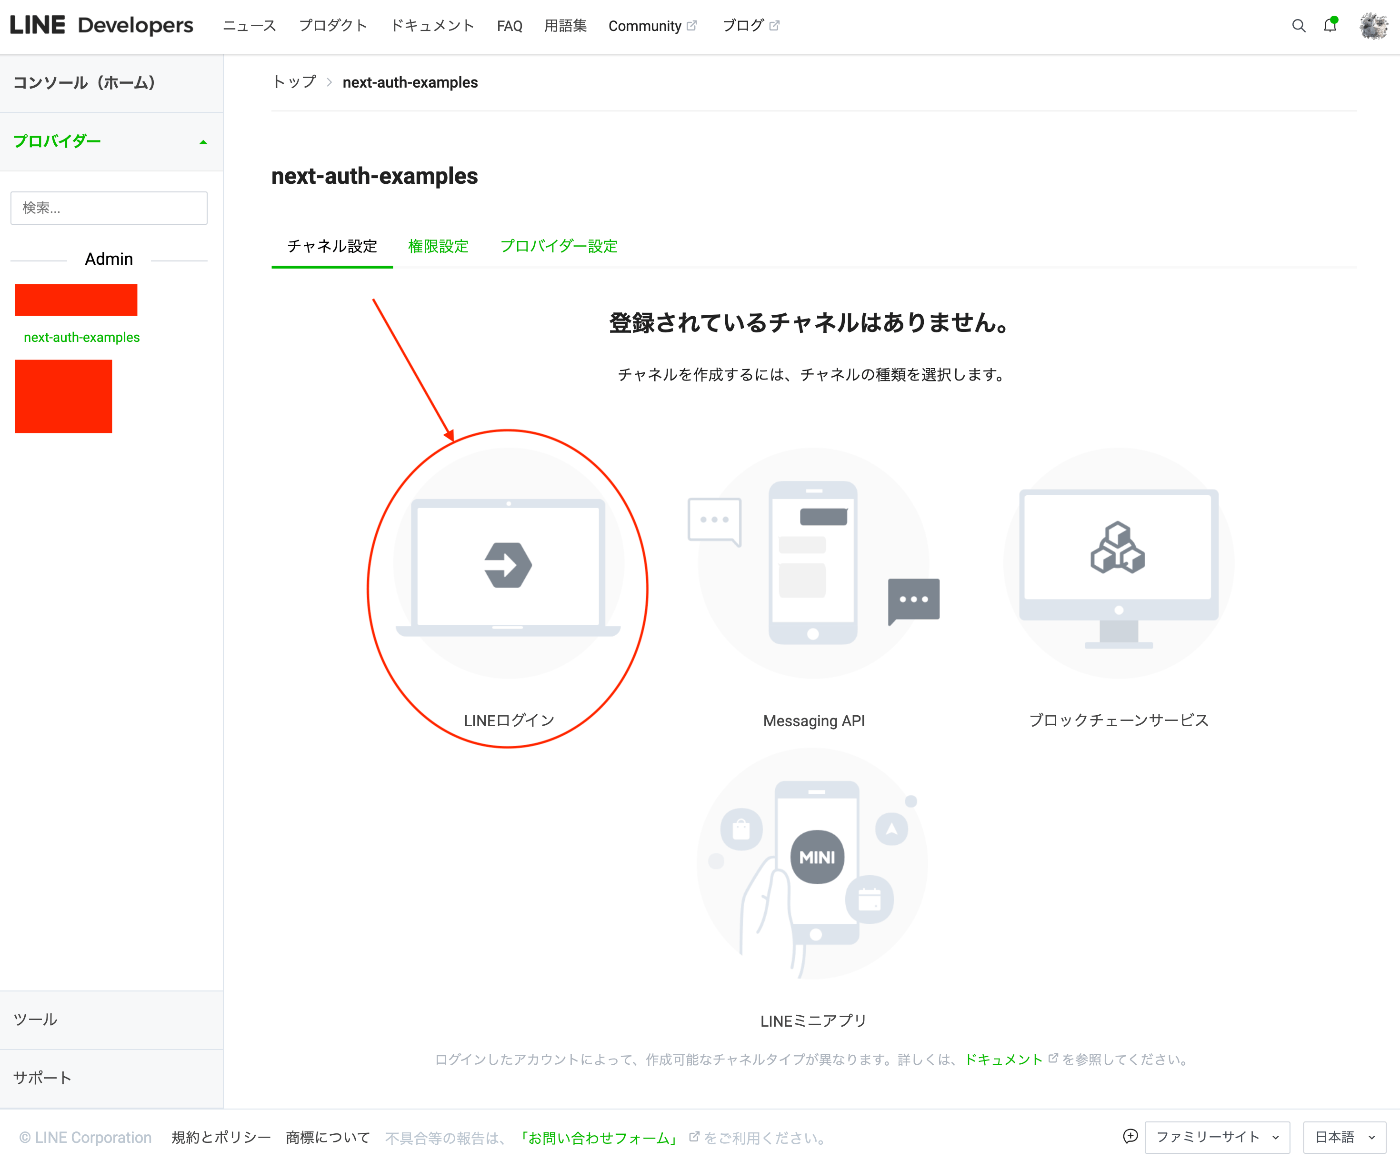Click the © LINE Corporation footer text
The image size is (1400, 1160).
[x=85, y=1138]
